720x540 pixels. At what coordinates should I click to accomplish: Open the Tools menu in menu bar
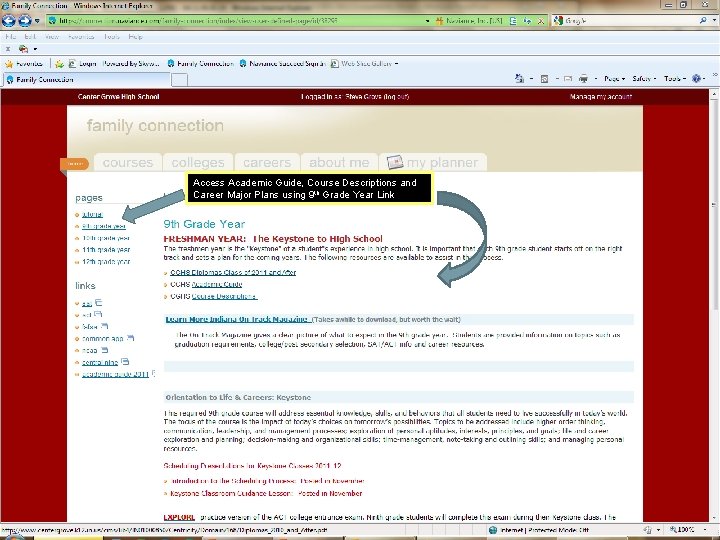point(112,37)
